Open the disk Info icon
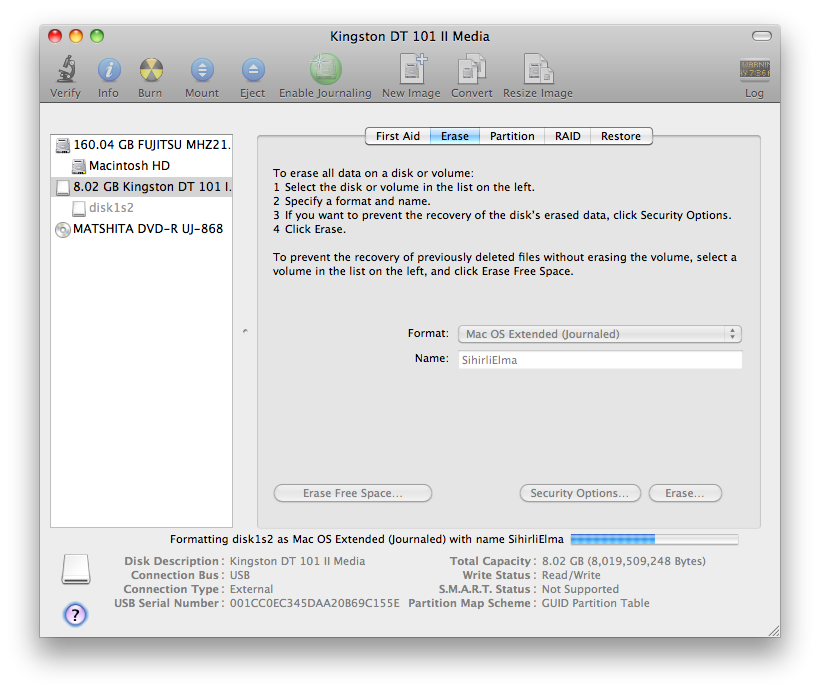Screen dimensions: 820x692 tap(108, 71)
